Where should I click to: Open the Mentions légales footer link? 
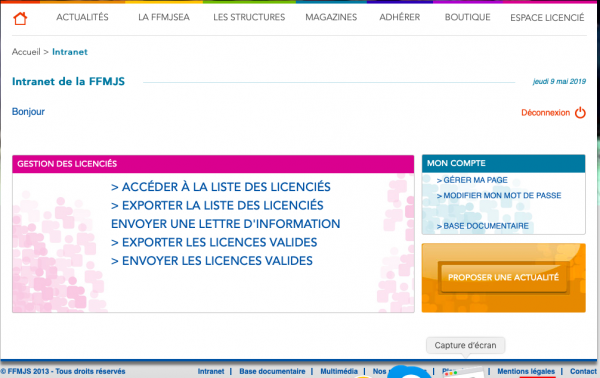click(526, 371)
